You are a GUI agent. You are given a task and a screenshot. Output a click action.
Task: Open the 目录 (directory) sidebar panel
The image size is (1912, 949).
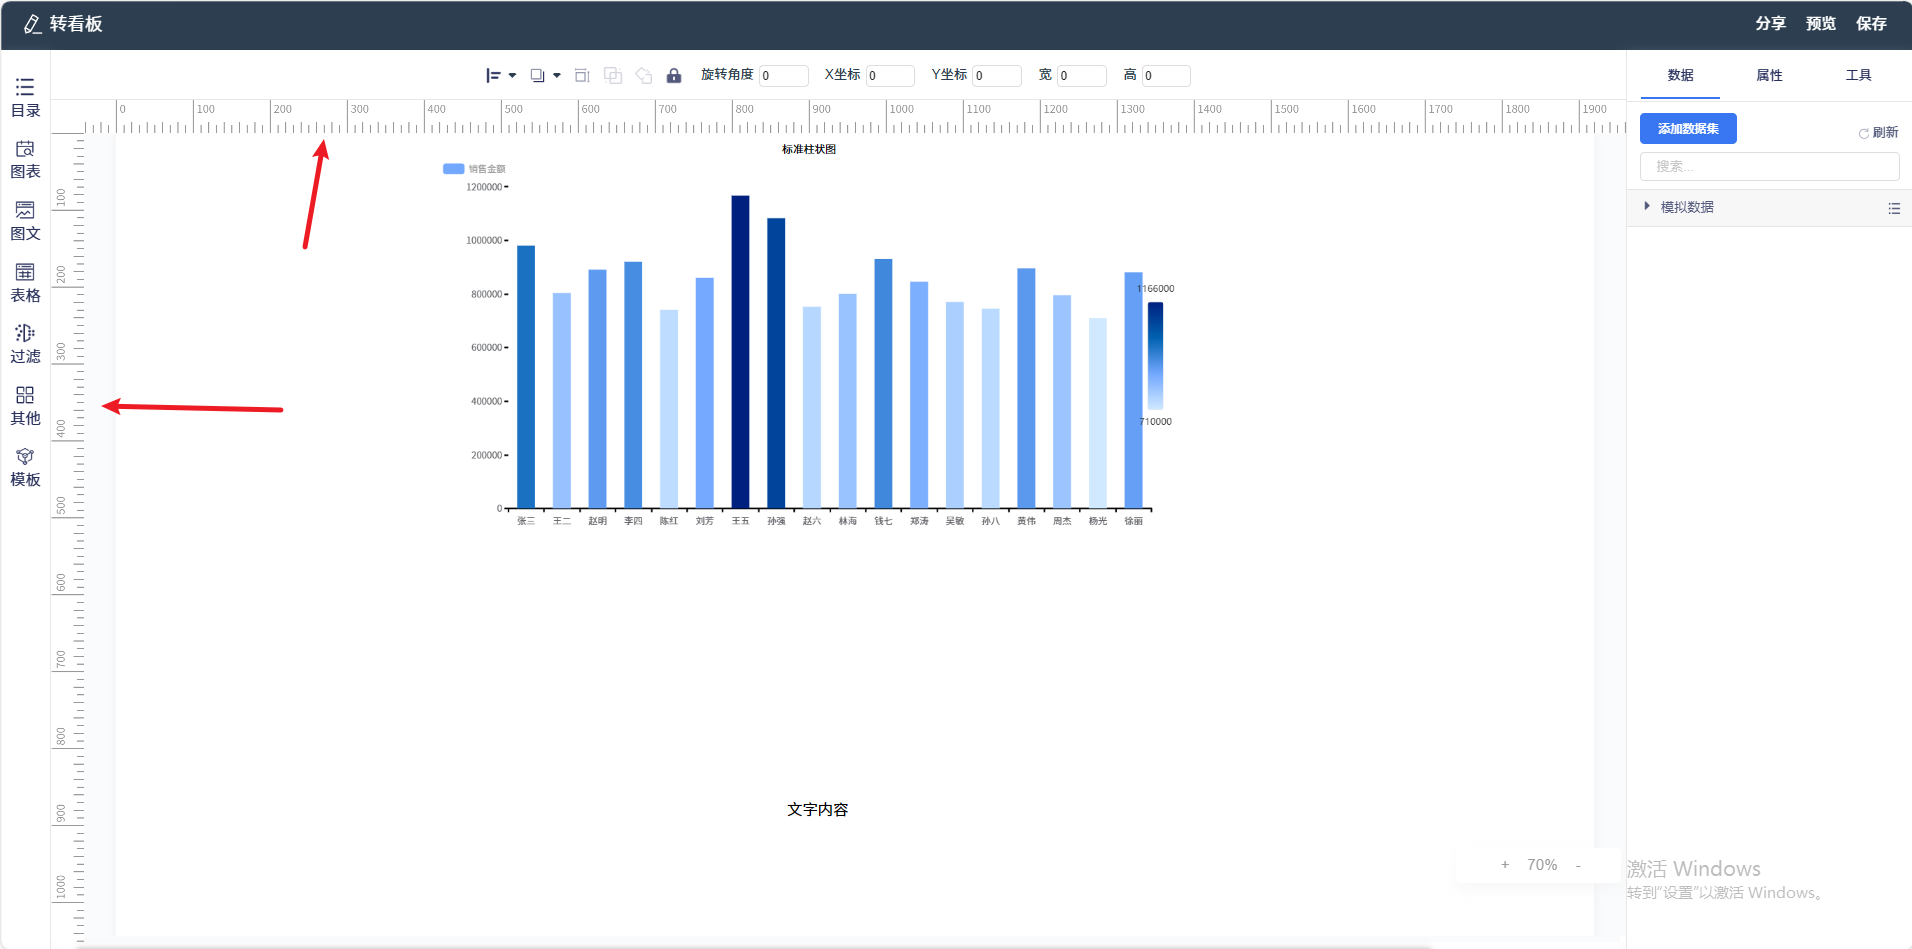[25, 97]
